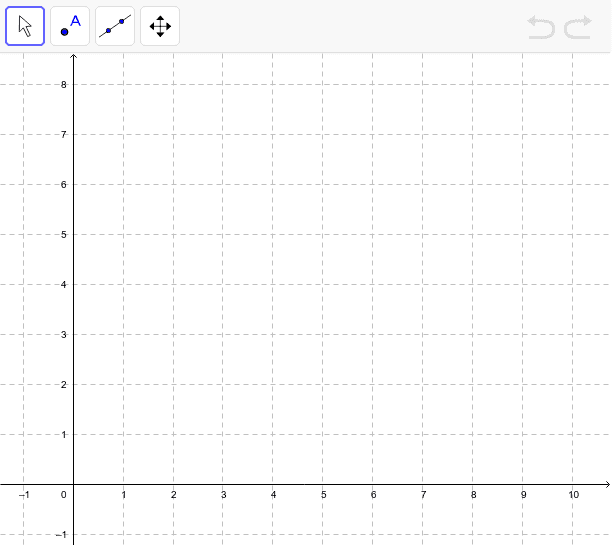The image size is (612, 547).
Task: Click y-axis label 4
Action: pyautogui.click(x=64, y=284)
